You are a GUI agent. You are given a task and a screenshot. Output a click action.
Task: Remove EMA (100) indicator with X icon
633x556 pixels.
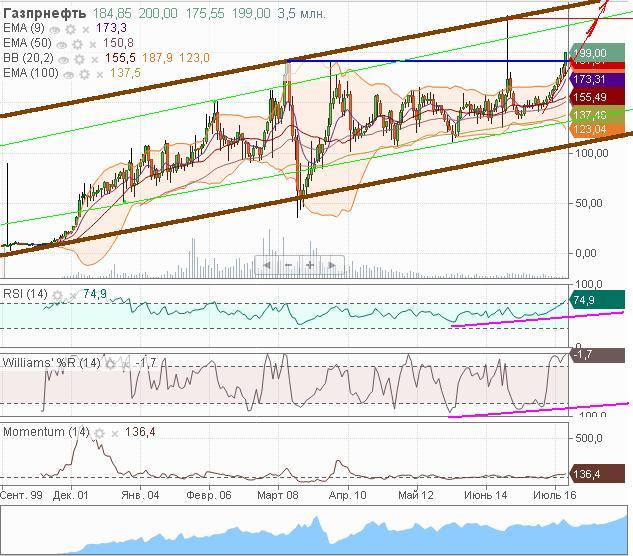100,75
